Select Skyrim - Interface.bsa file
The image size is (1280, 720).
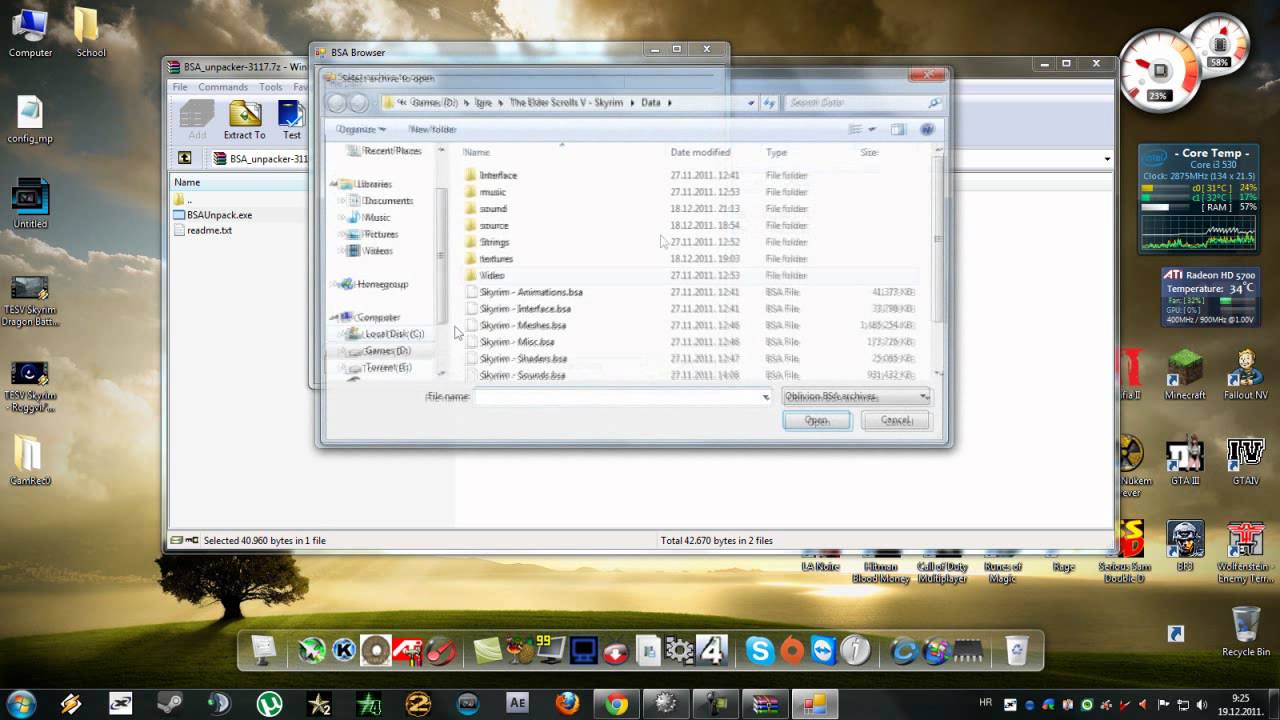click(525, 309)
